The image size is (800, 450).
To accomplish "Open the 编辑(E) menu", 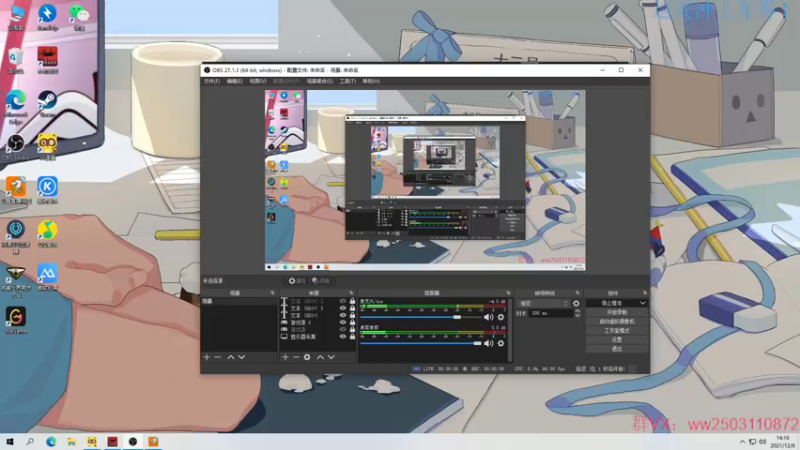I will click(235, 81).
